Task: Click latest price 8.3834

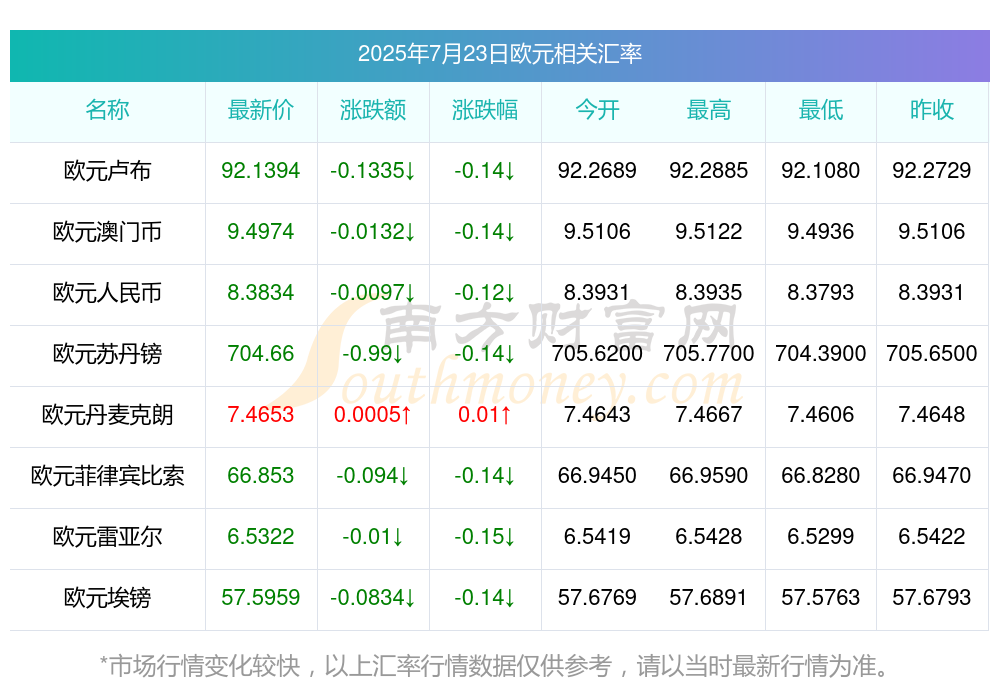Action: (260, 293)
